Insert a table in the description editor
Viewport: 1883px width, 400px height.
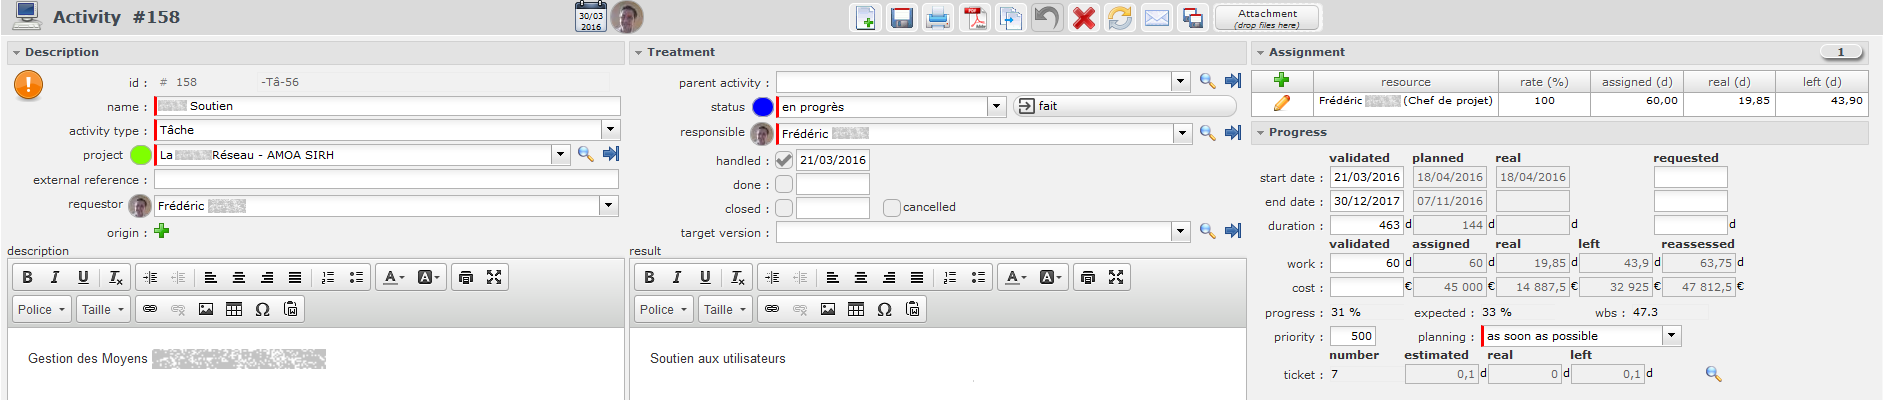(234, 309)
